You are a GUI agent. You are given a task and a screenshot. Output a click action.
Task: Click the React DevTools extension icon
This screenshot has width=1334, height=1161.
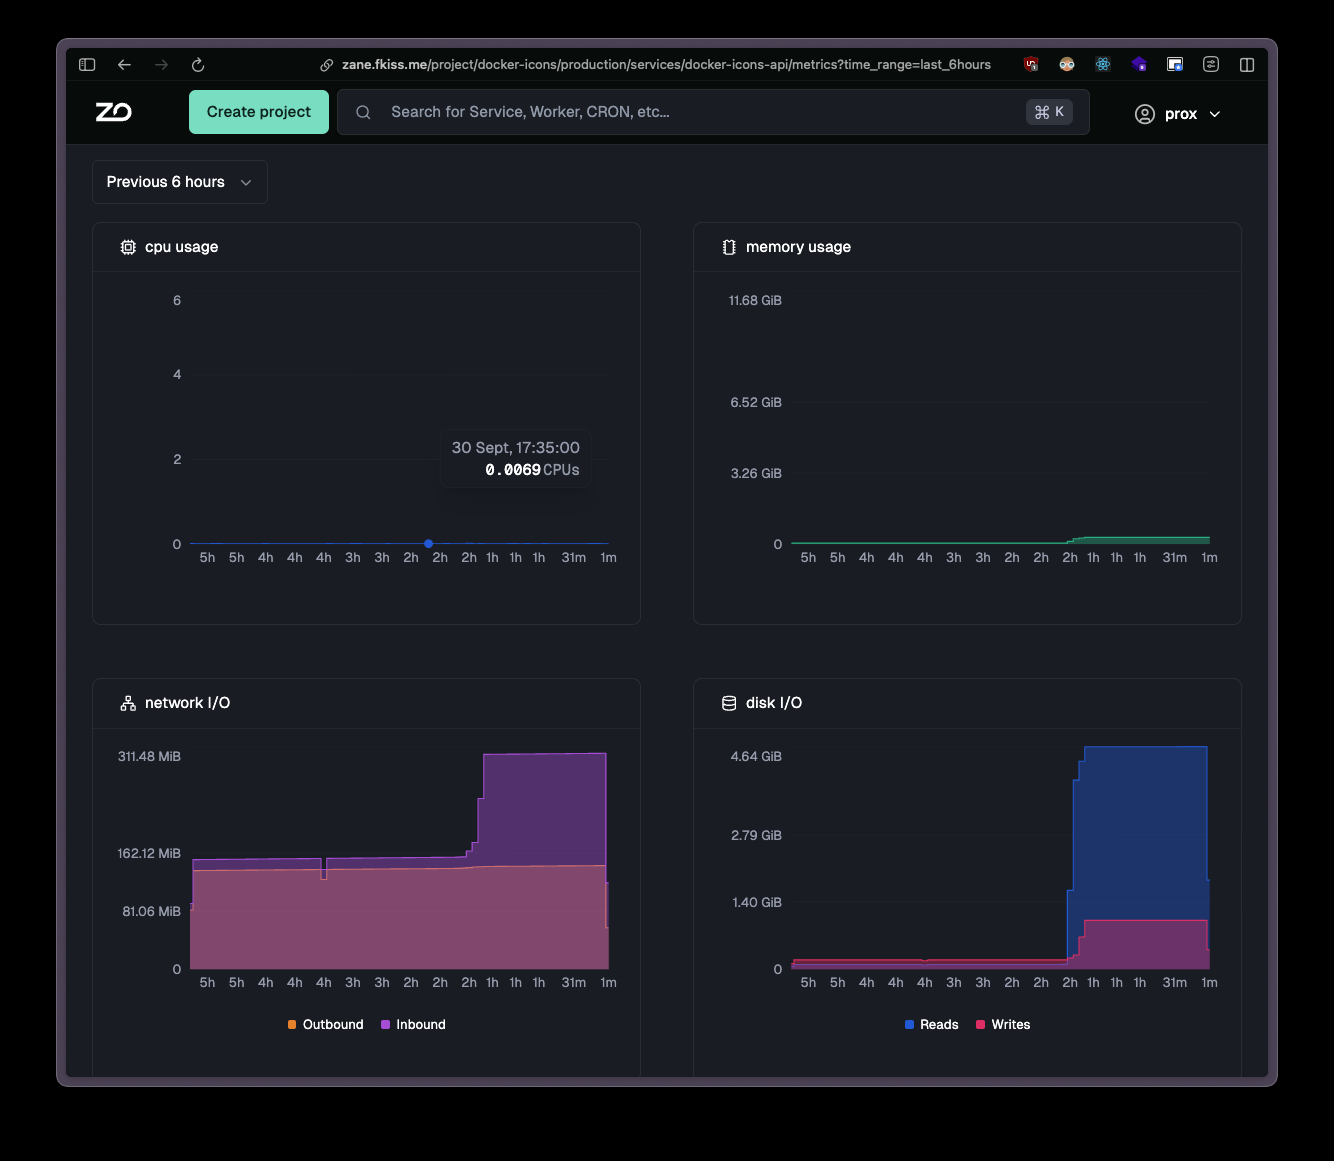[1103, 64]
